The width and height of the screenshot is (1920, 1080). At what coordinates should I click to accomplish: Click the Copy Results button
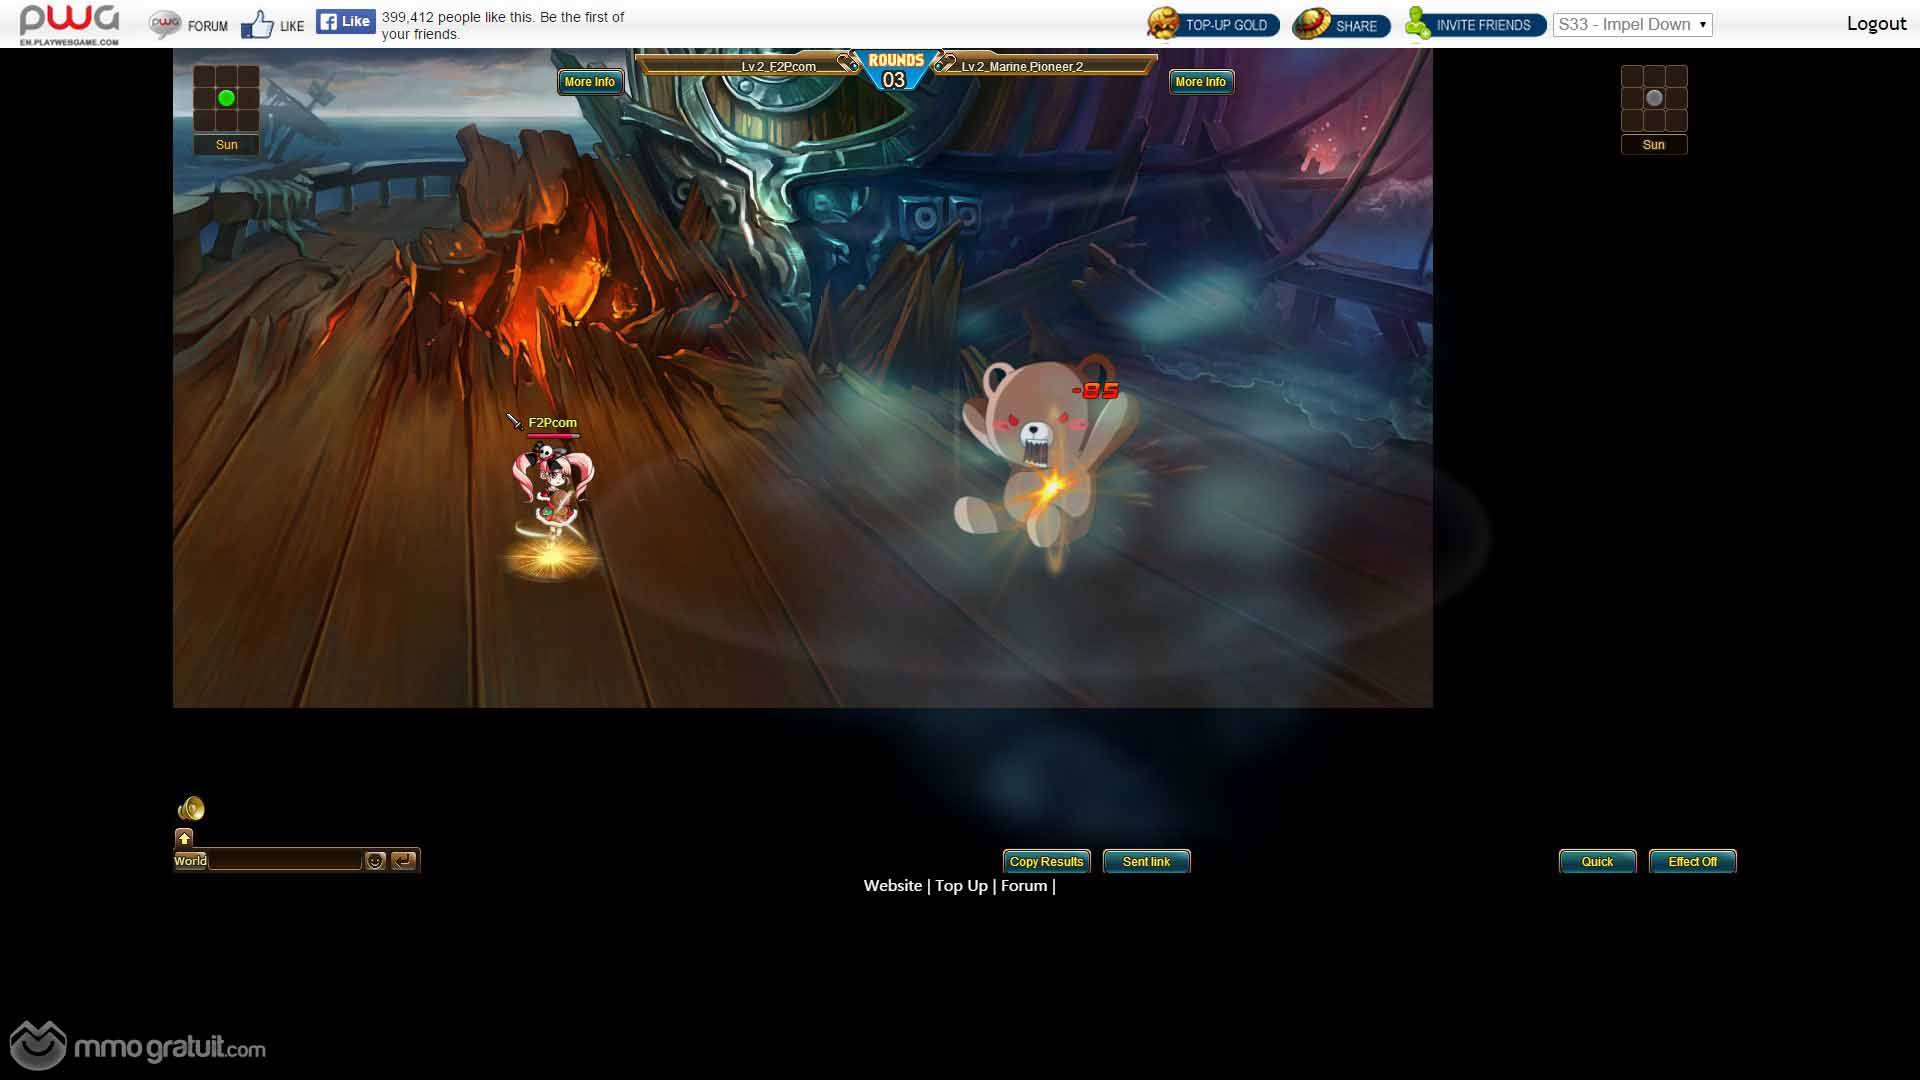point(1046,862)
